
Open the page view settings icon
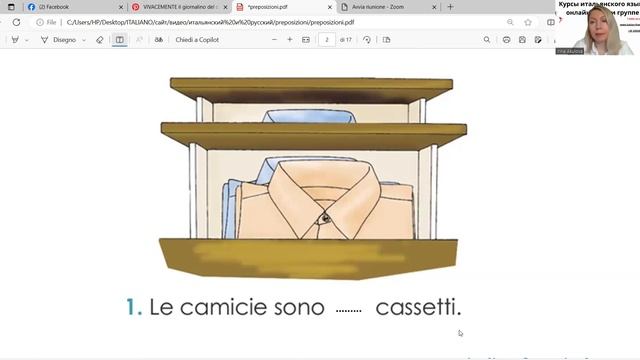point(387,40)
